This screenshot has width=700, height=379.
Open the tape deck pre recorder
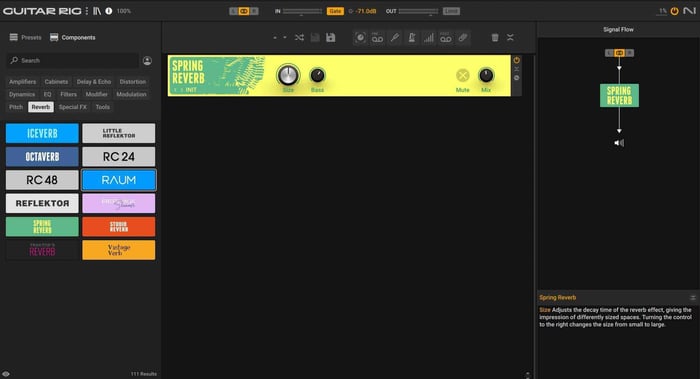pyautogui.click(x=377, y=37)
